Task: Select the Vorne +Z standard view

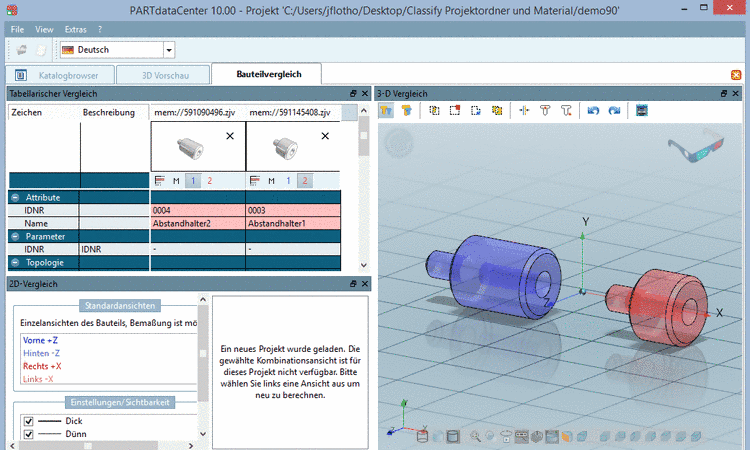Action: [41, 340]
